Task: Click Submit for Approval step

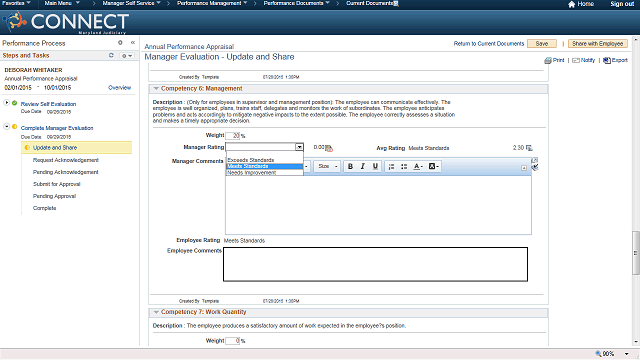Action: [57, 184]
